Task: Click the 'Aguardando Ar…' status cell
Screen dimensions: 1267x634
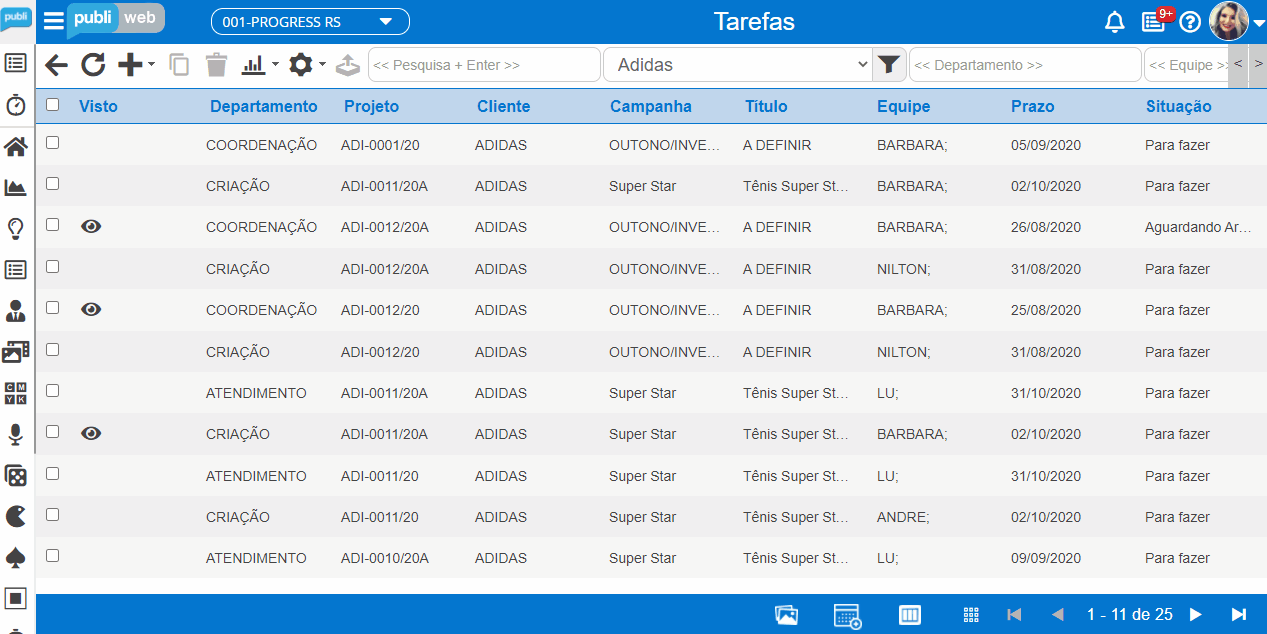Action: [x=1198, y=227]
